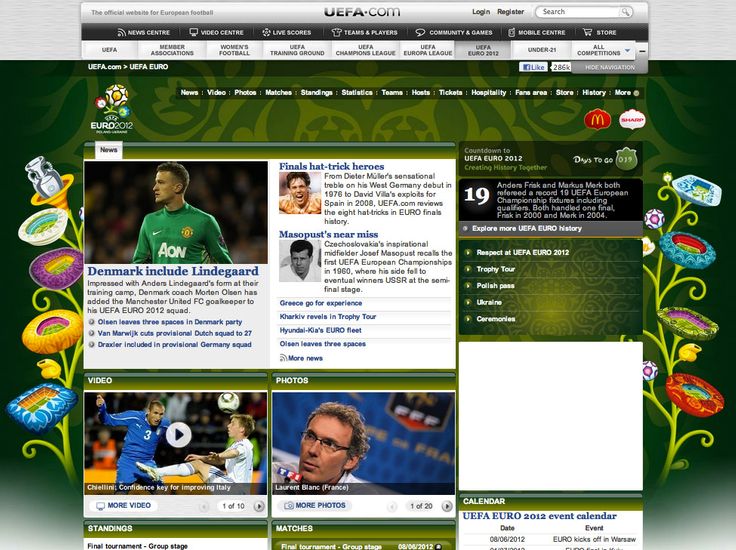Open the UEFA Champions League tab
The height and width of the screenshot is (550, 736).
tap(366, 50)
